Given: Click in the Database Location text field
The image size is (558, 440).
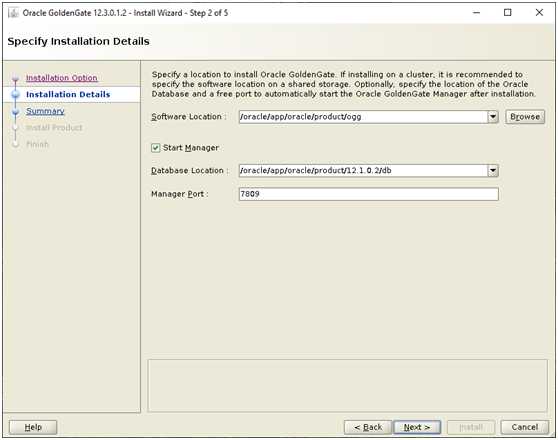Looking at the screenshot, I should [363, 171].
